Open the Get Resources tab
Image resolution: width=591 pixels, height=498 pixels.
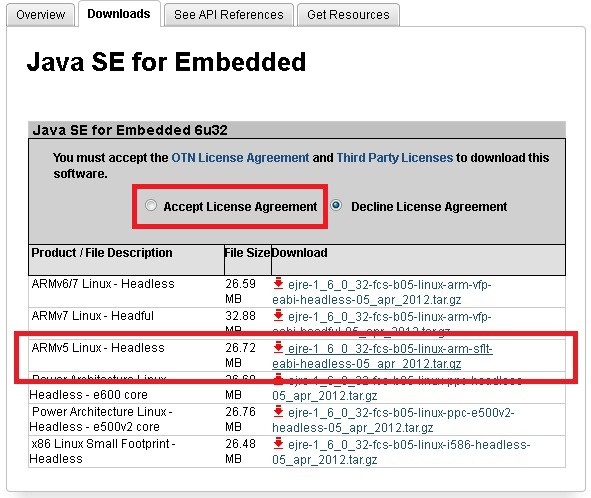pos(348,15)
